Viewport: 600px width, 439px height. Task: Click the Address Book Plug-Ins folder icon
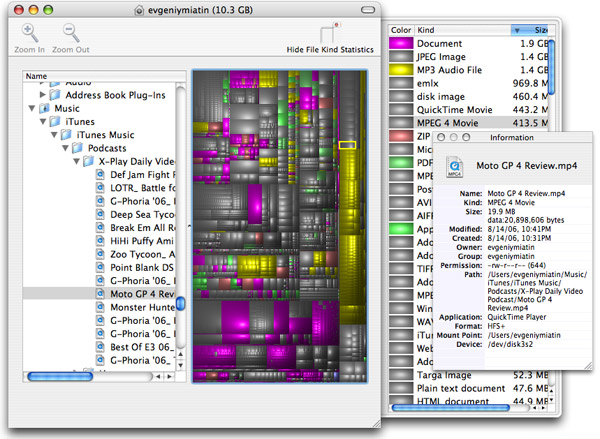(56, 95)
